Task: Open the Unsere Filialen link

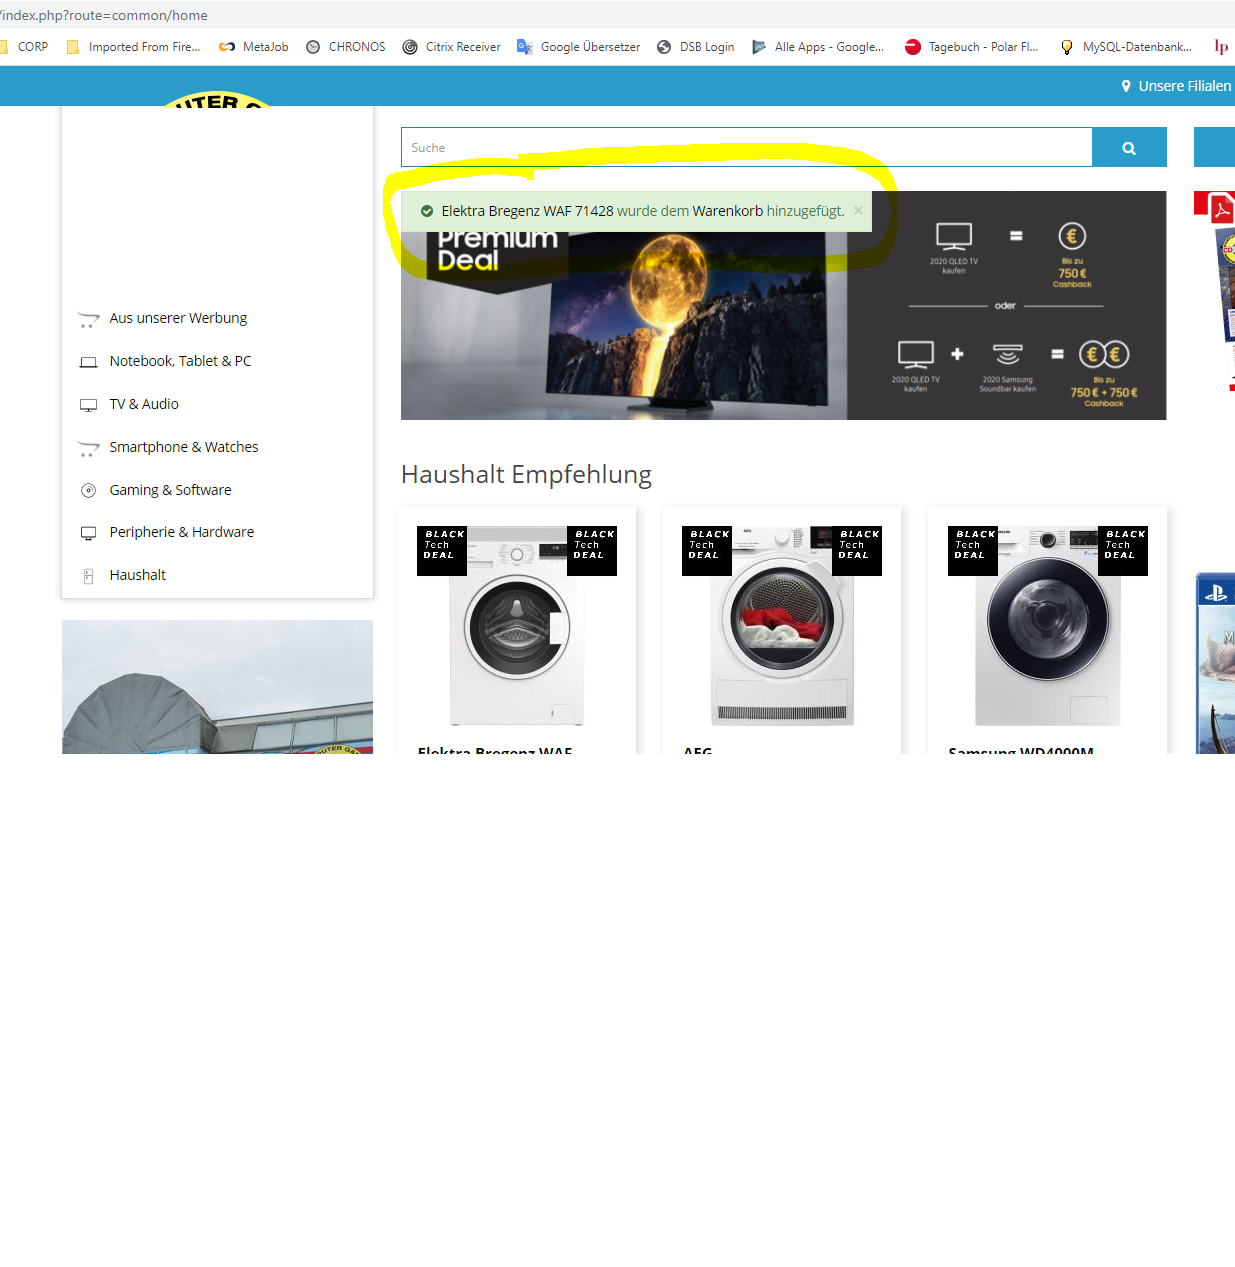Action: click(x=1184, y=86)
